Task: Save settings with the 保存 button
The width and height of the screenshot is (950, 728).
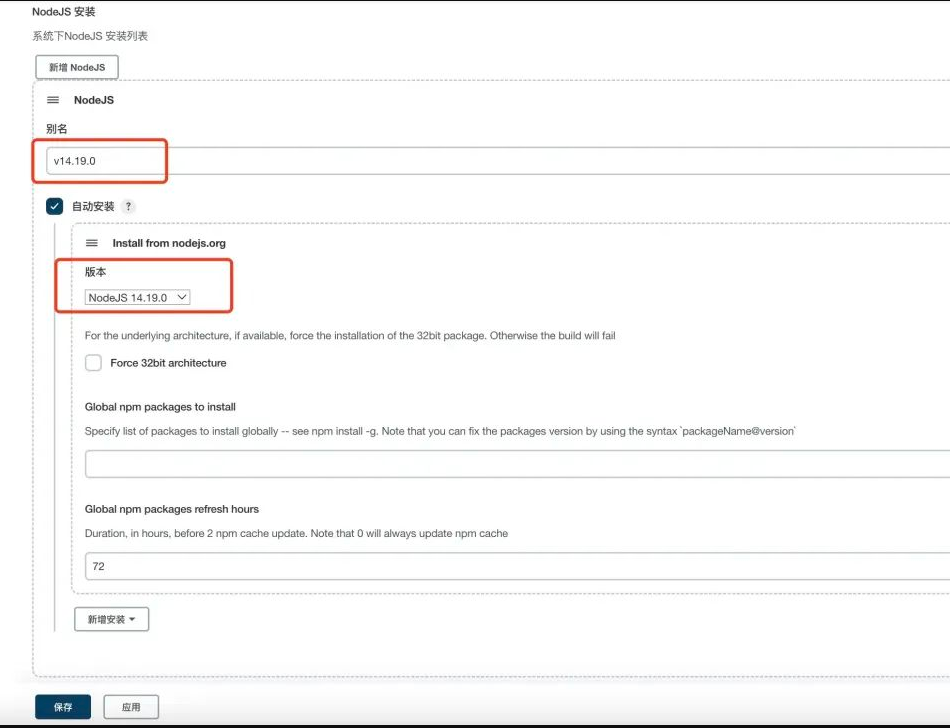Action: click(x=63, y=707)
